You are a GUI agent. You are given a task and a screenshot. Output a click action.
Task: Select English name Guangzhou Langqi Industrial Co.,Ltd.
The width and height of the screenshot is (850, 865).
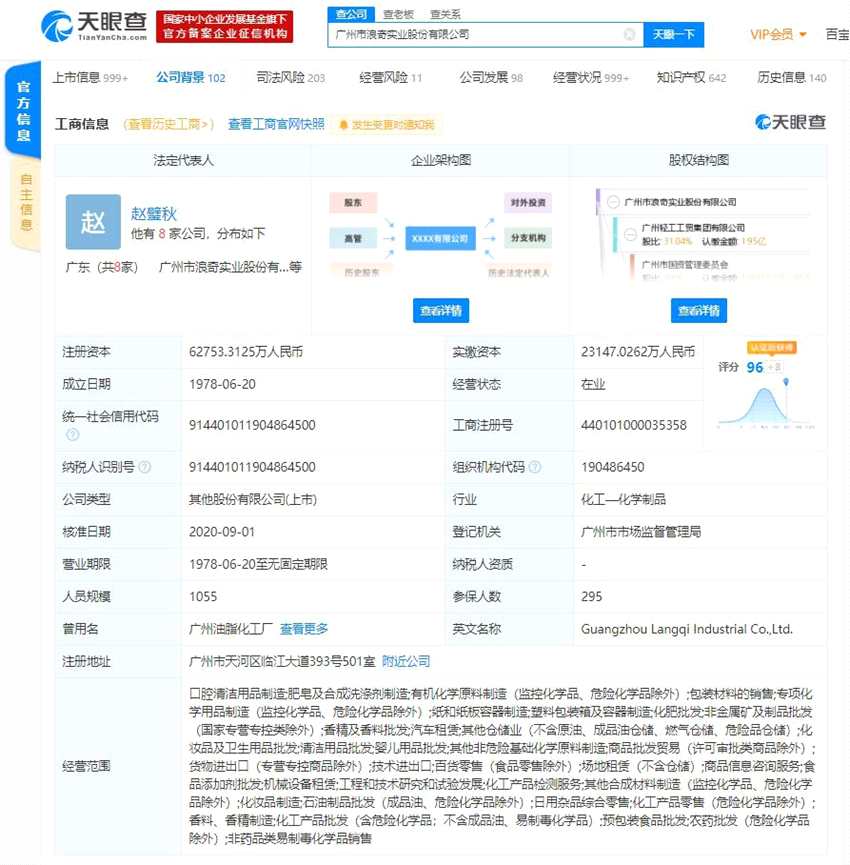(x=687, y=629)
